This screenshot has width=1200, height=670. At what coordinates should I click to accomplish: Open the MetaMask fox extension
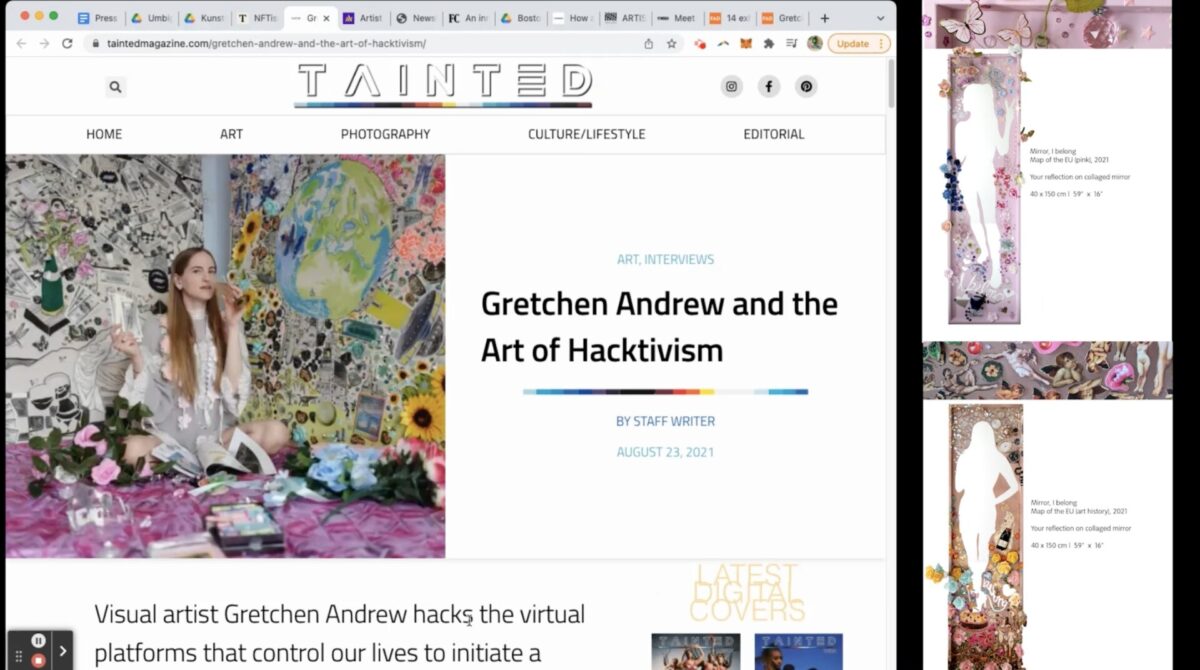pos(746,44)
